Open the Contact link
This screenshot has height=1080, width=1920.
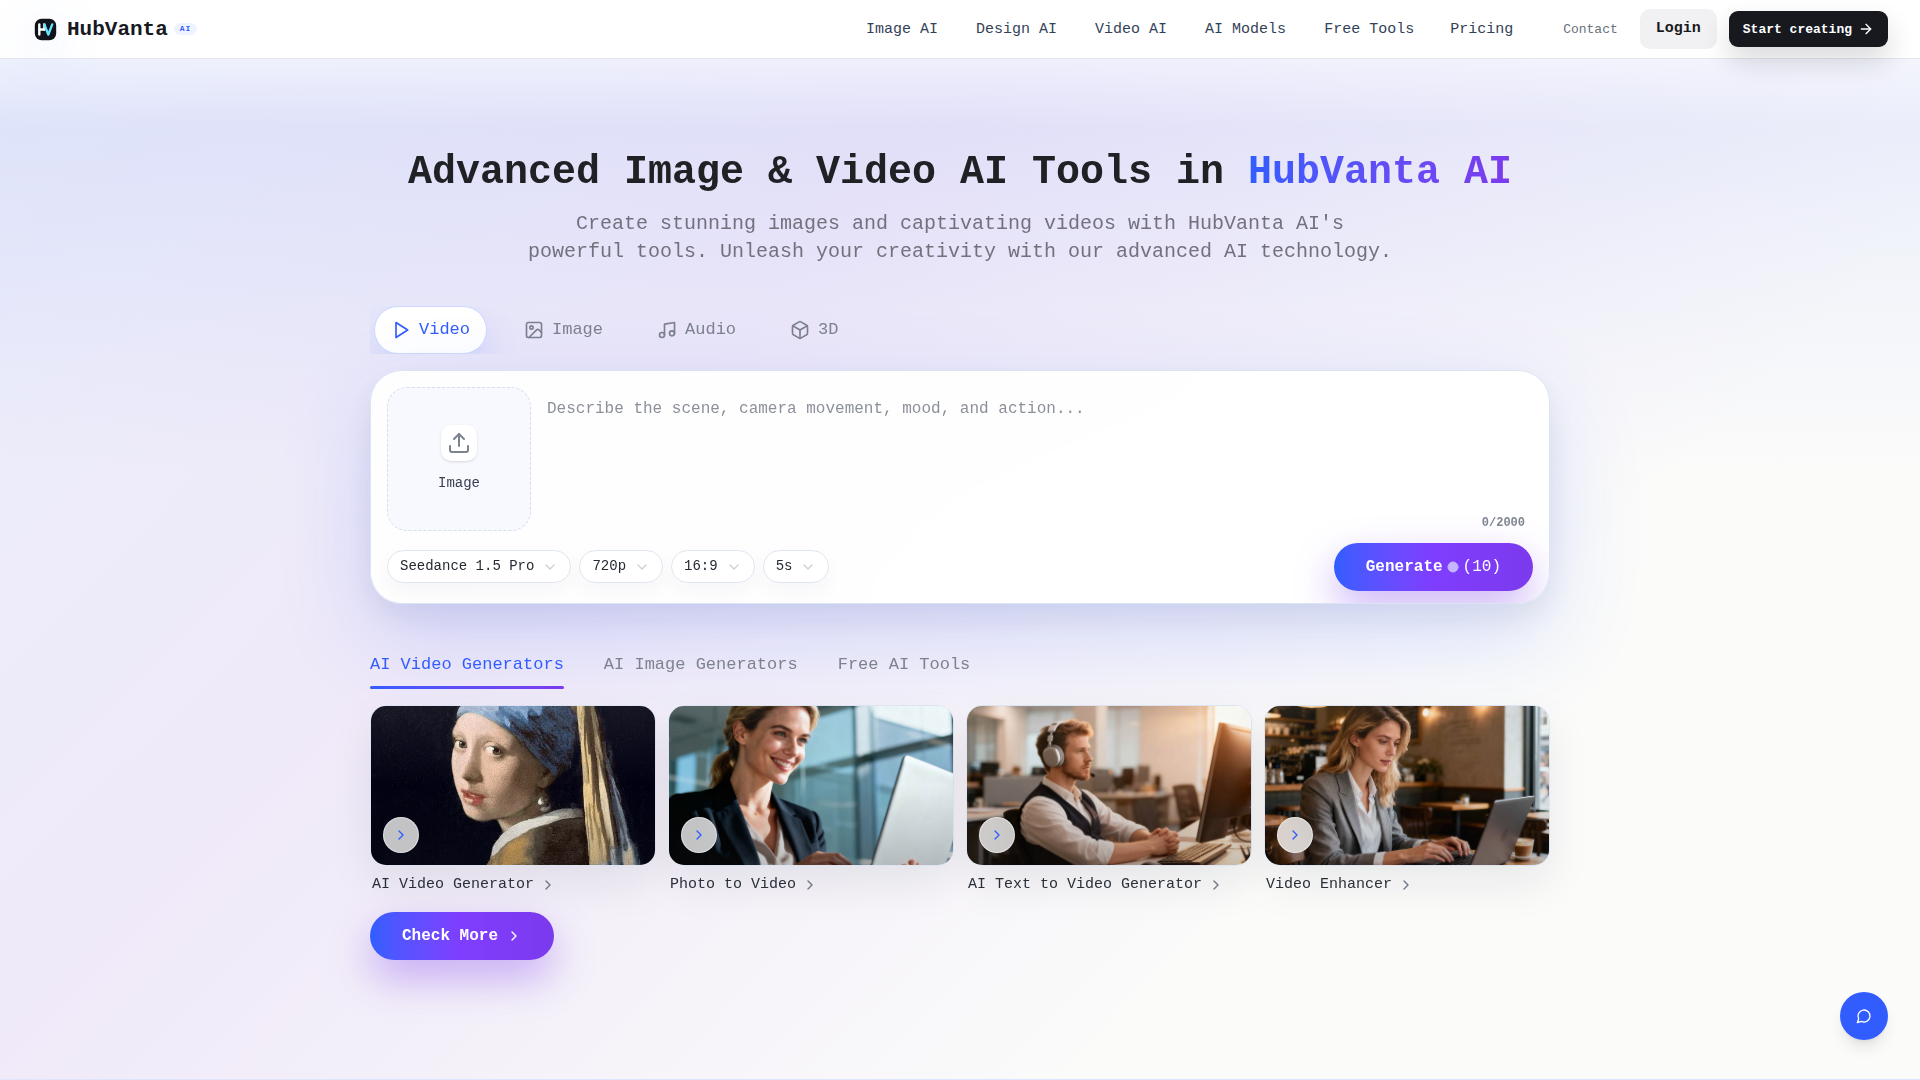1590,29
